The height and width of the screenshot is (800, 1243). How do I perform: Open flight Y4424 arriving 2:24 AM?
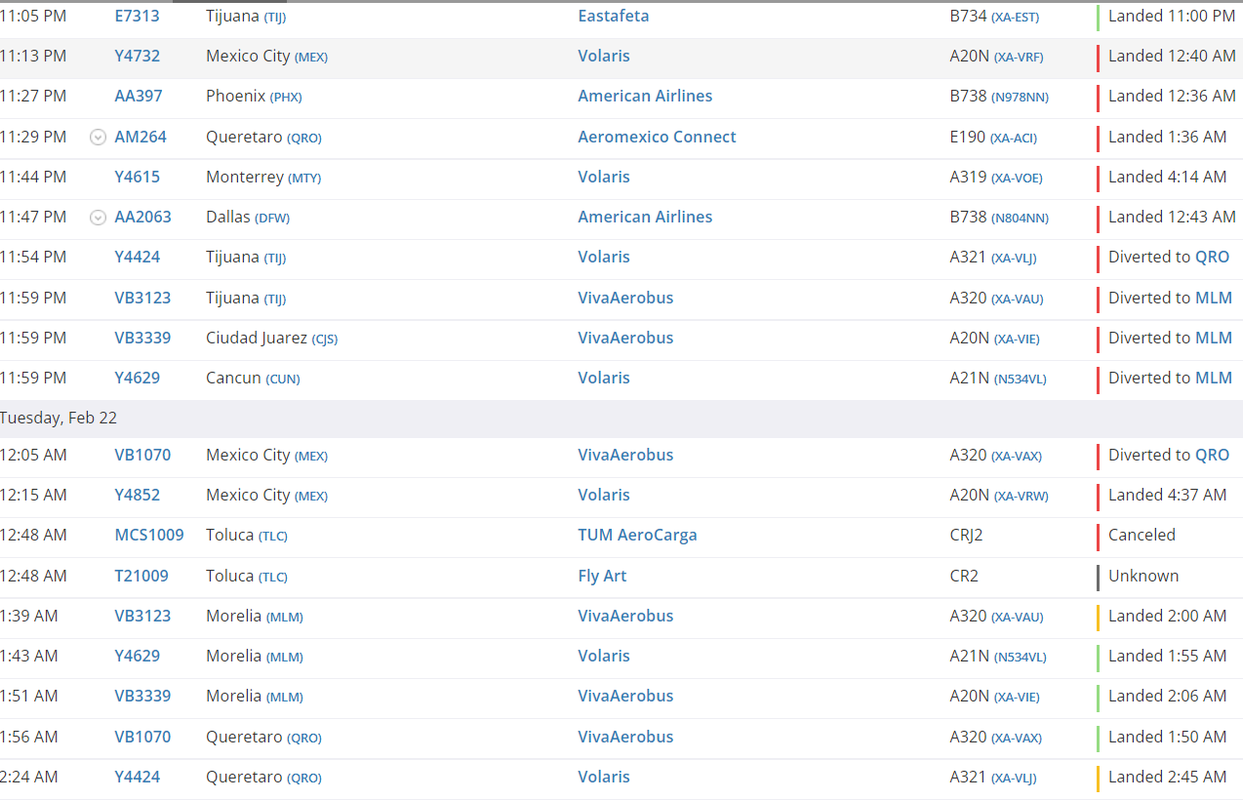(x=137, y=777)
